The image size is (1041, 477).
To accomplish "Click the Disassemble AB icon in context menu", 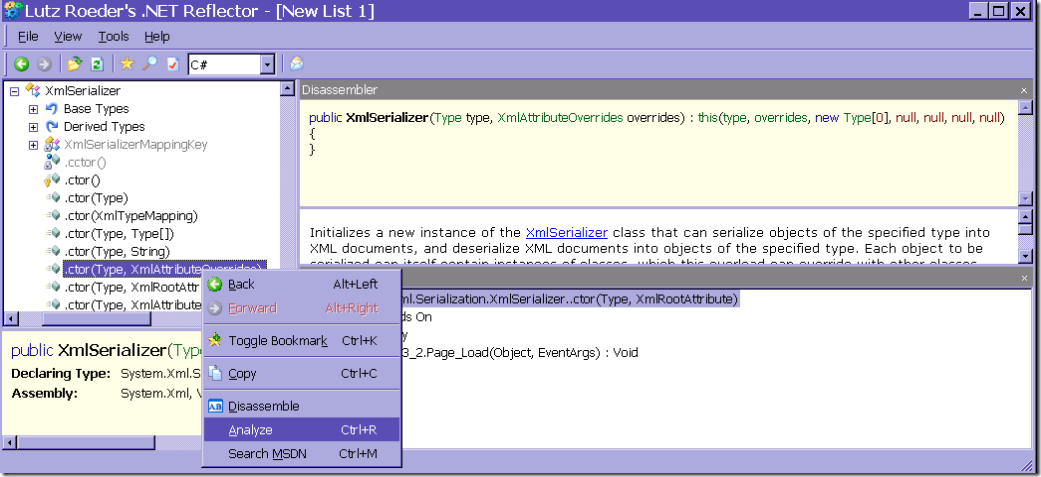I will (x=215, y=406).
